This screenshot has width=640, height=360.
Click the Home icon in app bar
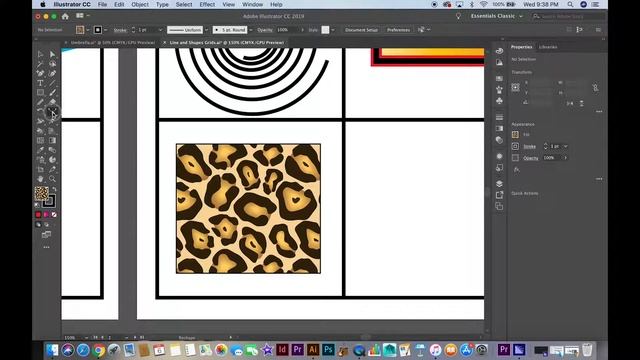(x=65, y=16)
